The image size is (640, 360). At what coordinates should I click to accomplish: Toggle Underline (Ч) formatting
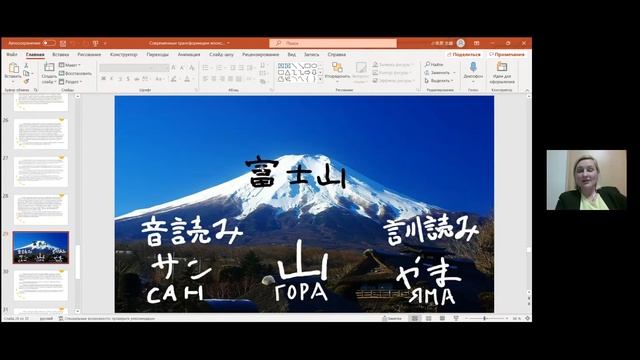pyautogui.click(x=120, y=79)
